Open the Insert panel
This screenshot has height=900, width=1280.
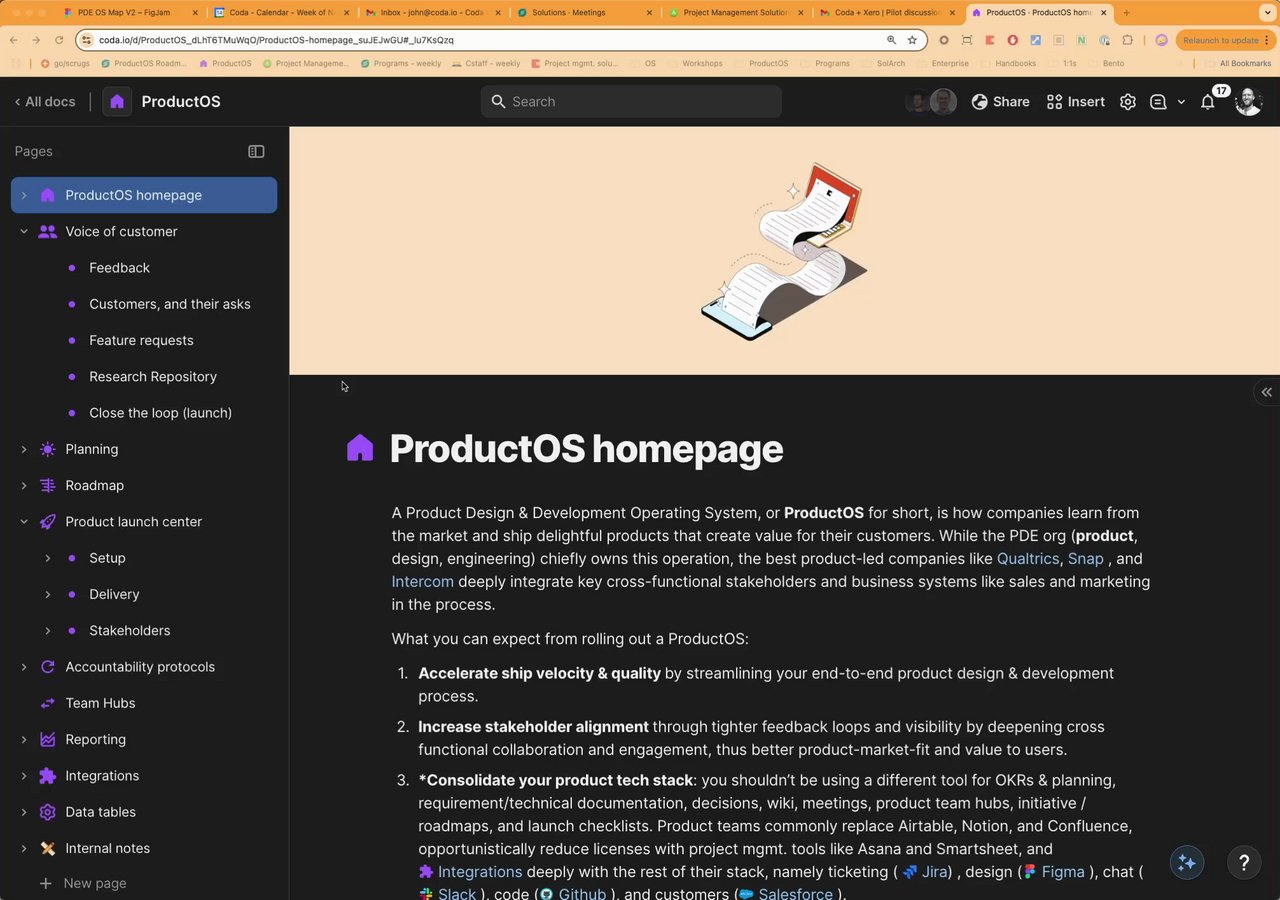(1075, 101)
